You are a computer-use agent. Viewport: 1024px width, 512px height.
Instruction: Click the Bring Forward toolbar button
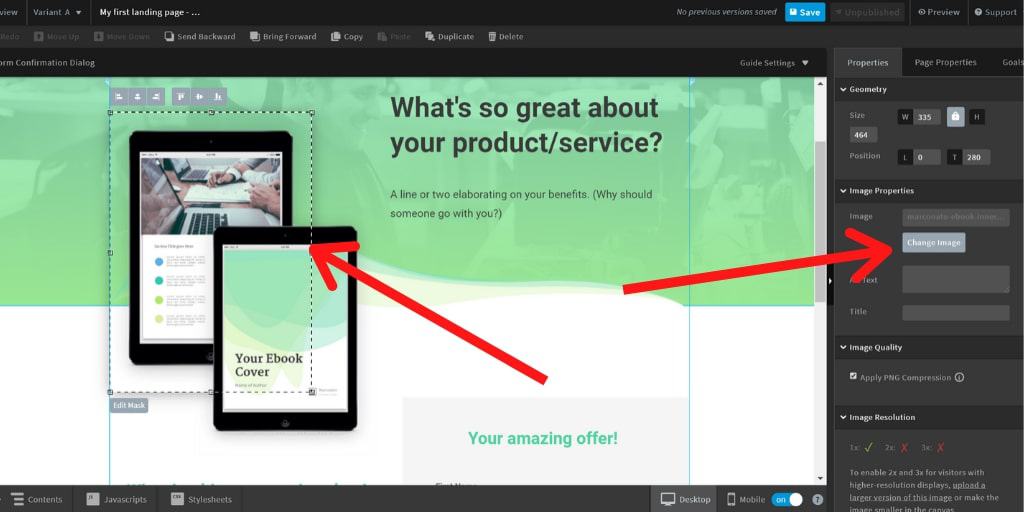click(x=283, y=37)
